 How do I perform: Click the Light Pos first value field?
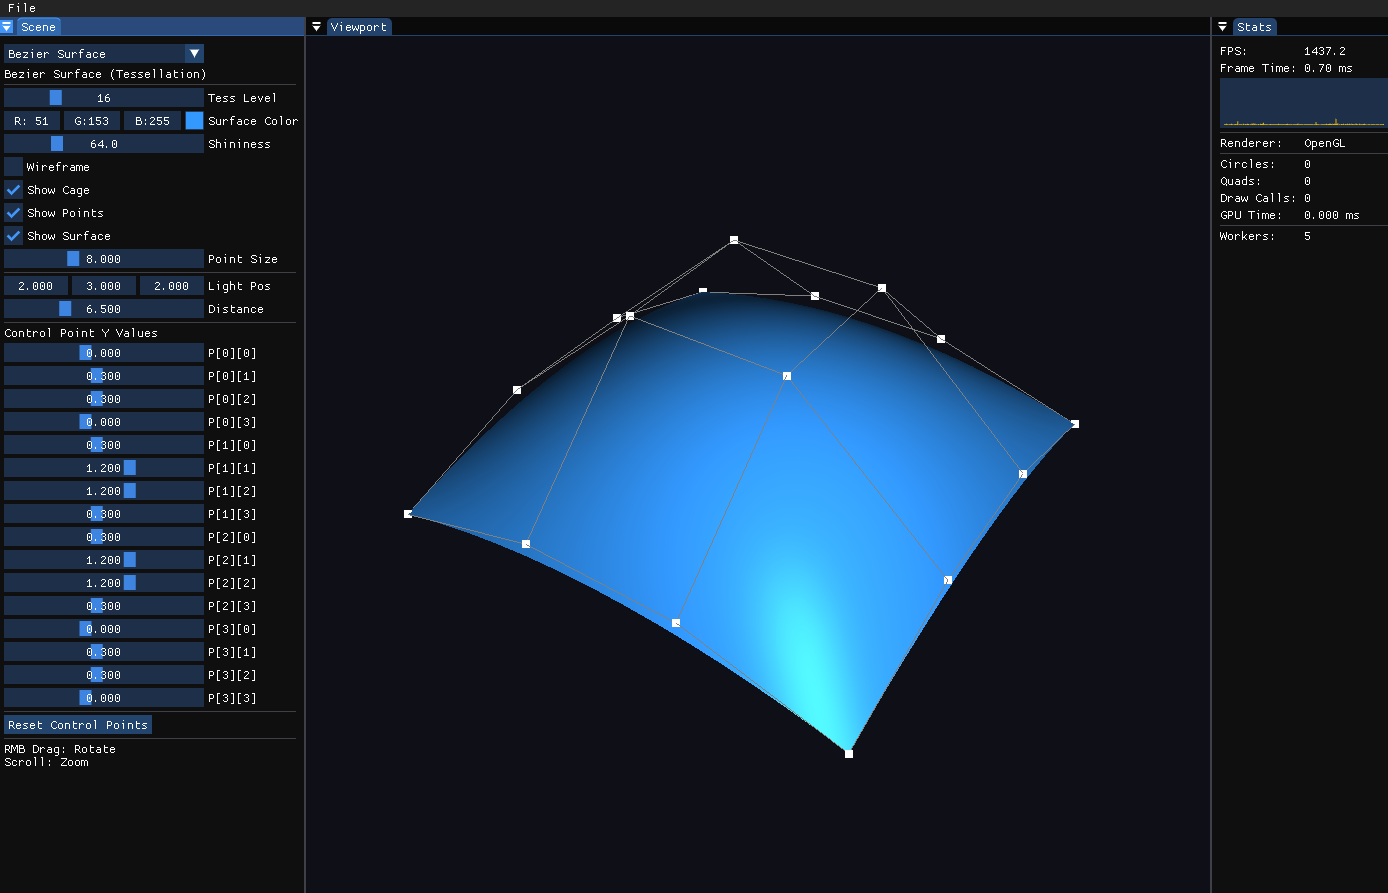(36, 286)
